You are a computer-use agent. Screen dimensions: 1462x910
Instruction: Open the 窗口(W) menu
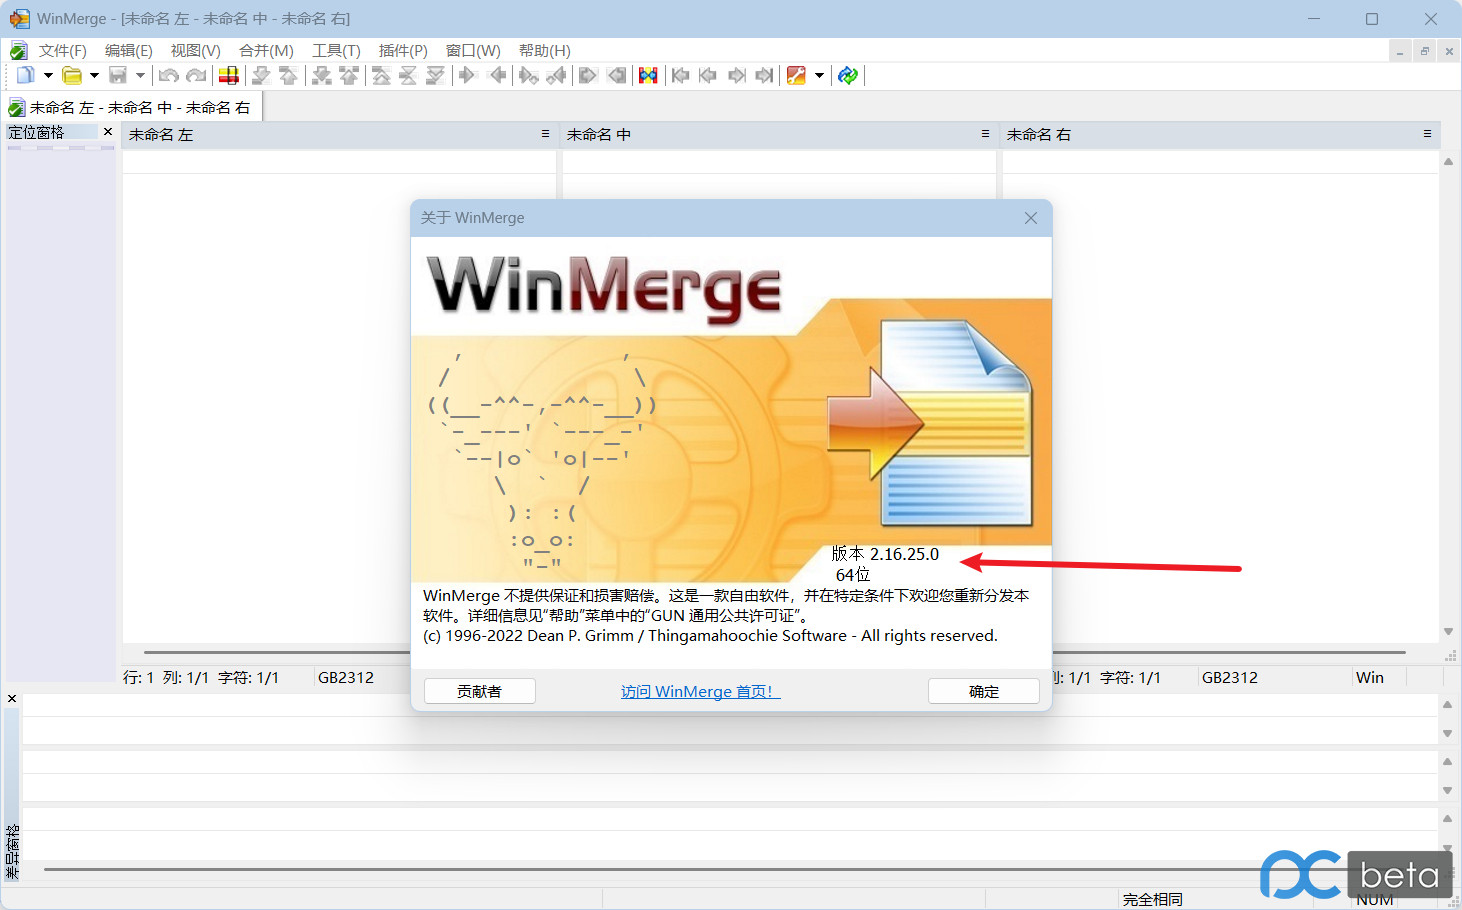[x=473, y=50]
